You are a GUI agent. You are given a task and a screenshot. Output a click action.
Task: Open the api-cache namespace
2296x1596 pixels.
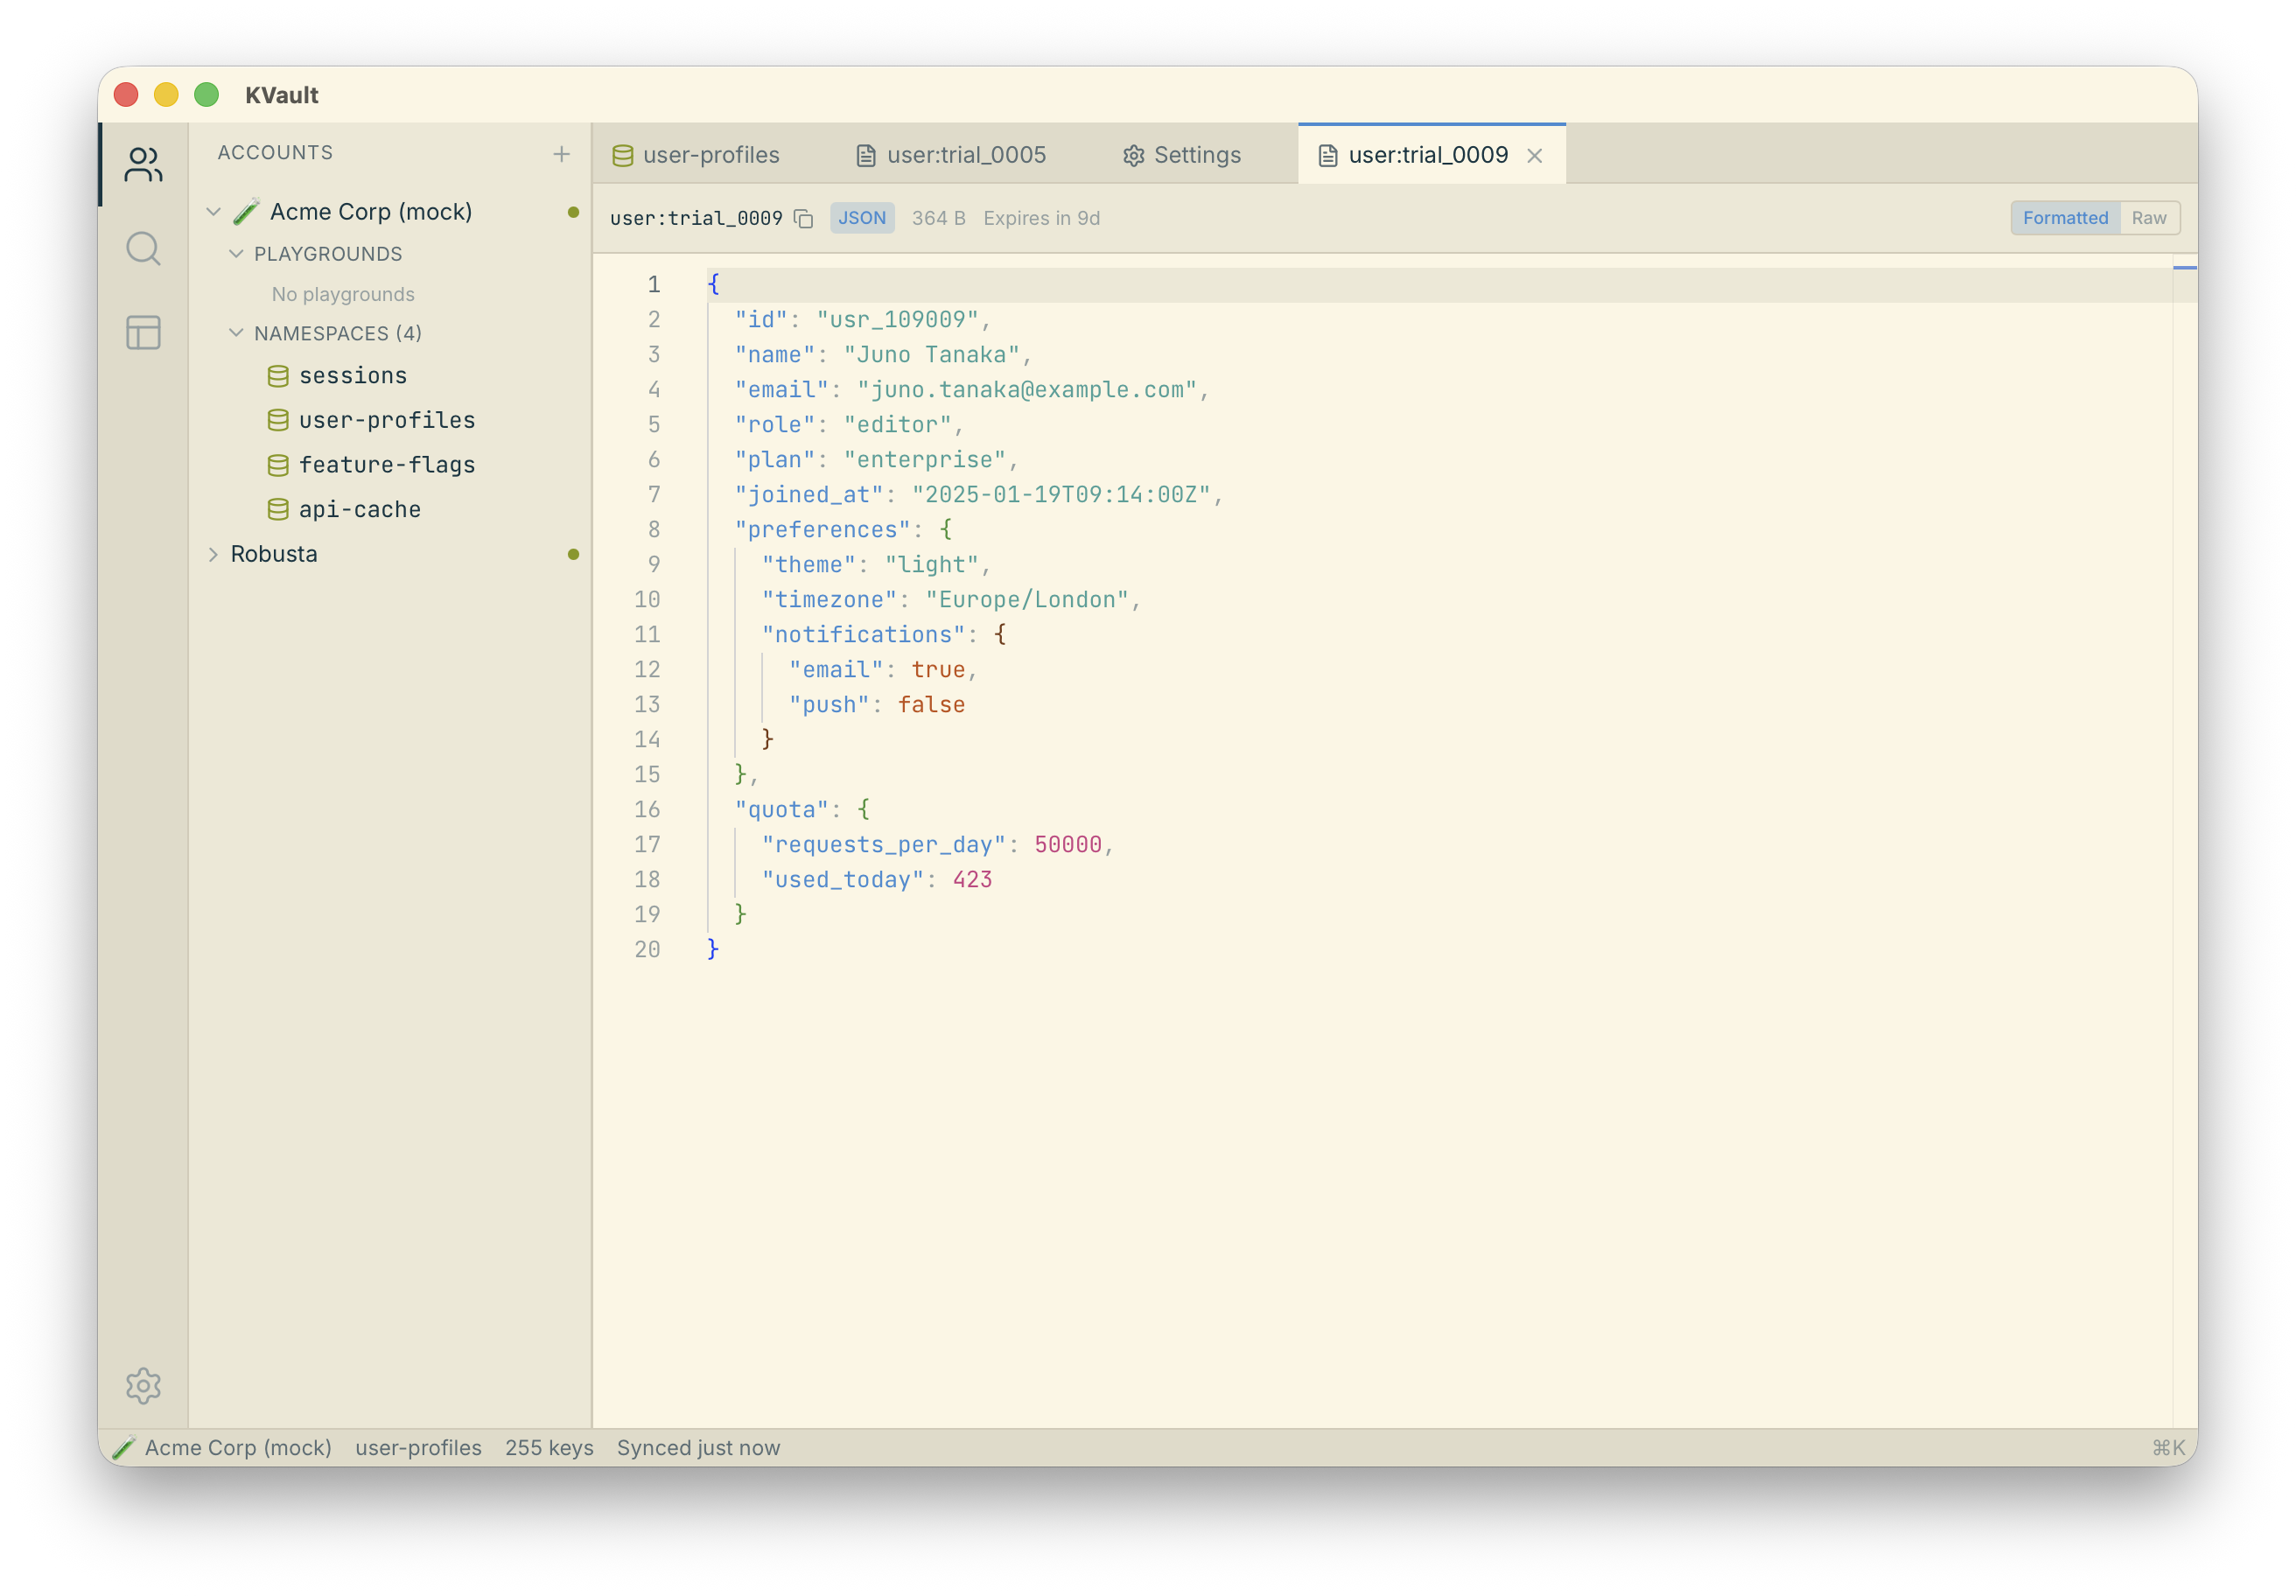(x=359, y=510)
